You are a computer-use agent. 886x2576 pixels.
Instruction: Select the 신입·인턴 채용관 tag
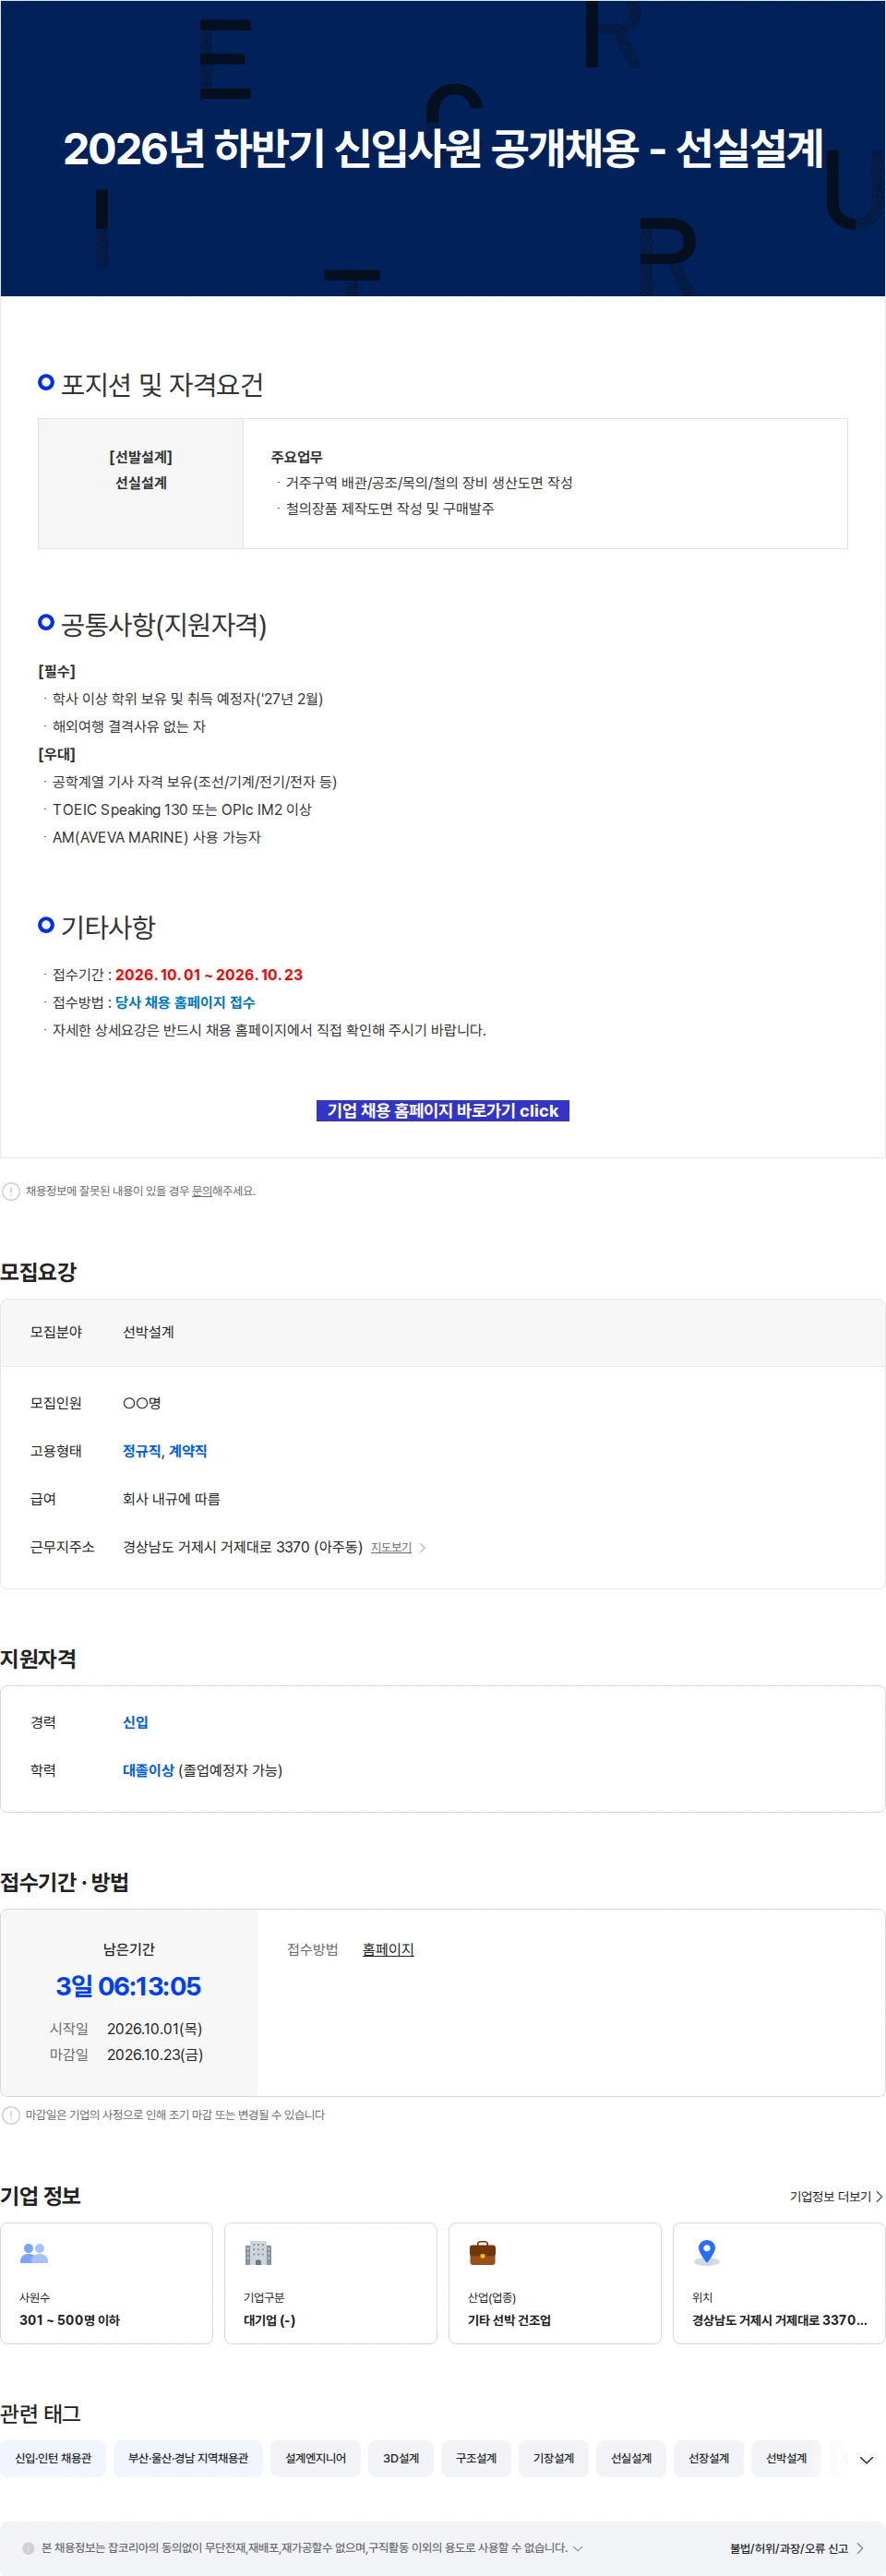tap(53, 2458)
